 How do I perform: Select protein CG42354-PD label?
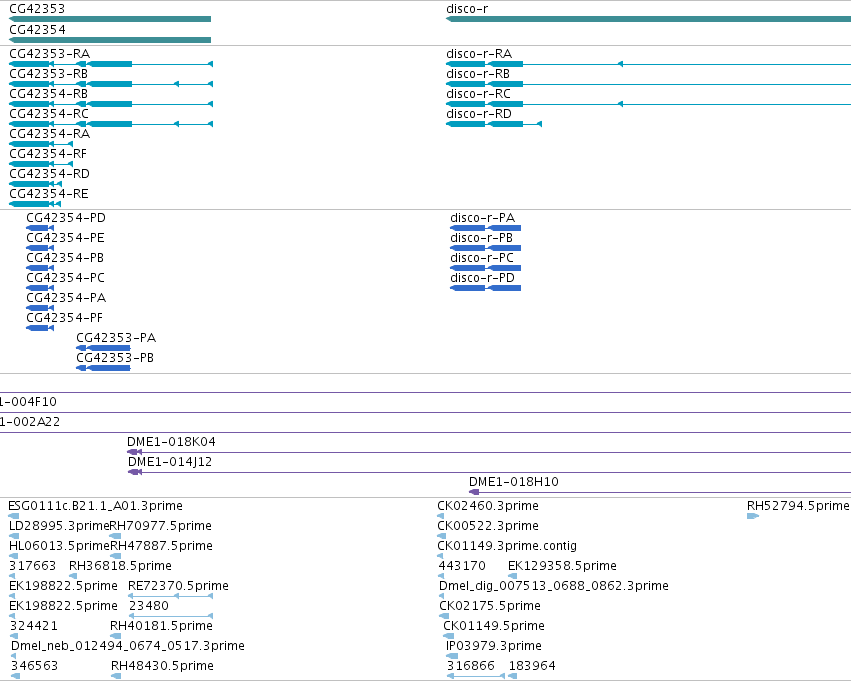[x=66, y=218]
